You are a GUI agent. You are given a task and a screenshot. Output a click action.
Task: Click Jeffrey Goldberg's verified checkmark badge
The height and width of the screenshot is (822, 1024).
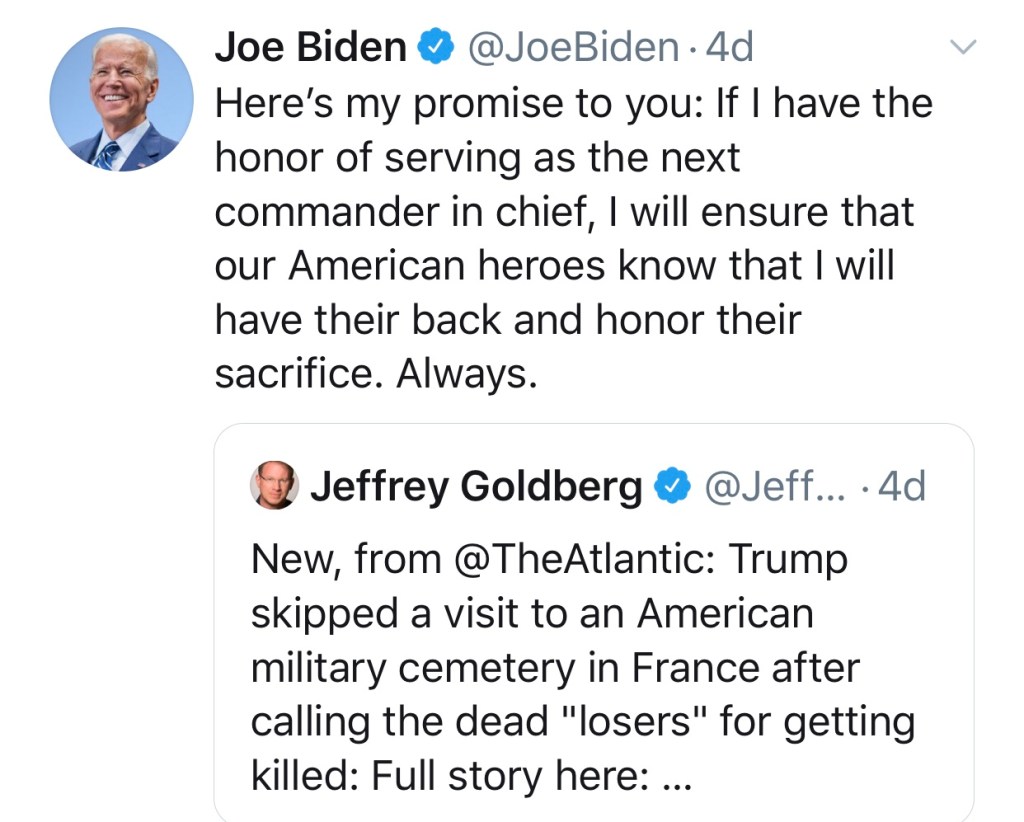point(670,487)
